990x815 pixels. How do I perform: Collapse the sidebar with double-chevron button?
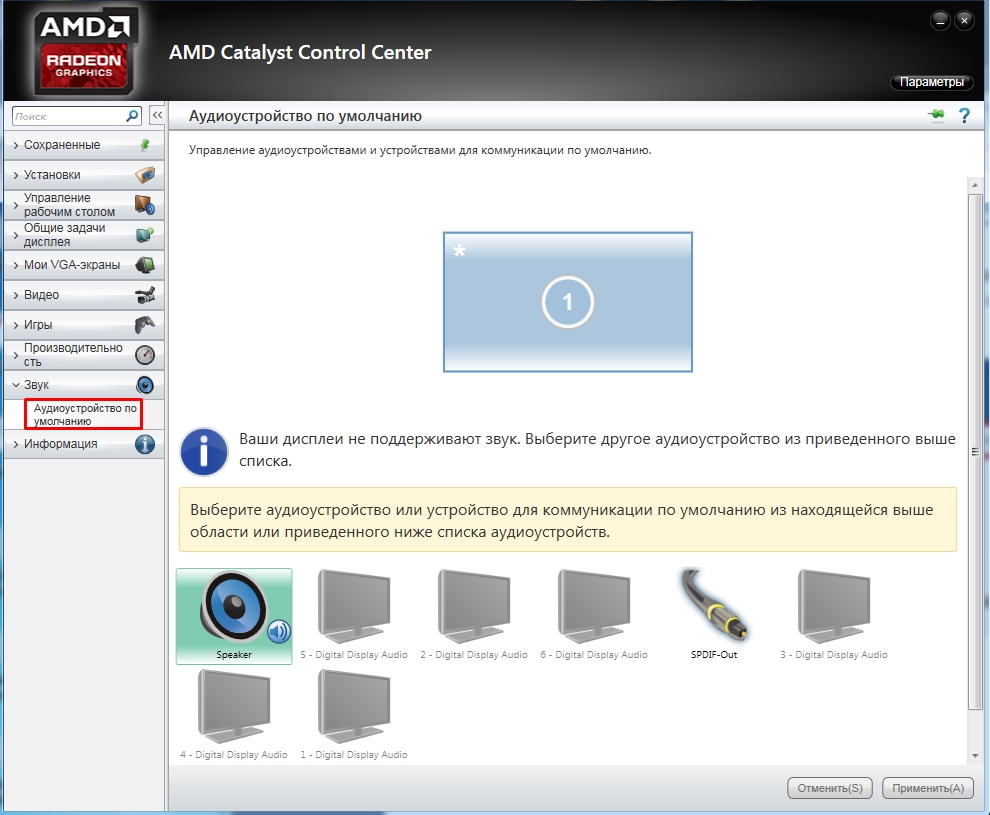click(x=157, y=116)
